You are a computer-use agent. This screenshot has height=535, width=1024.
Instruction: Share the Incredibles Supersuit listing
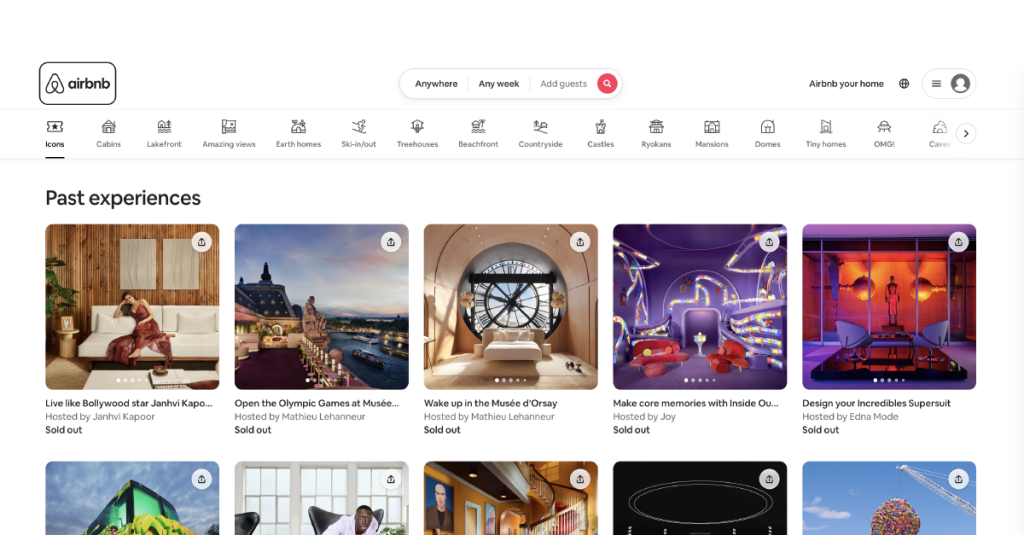(958, 242)
